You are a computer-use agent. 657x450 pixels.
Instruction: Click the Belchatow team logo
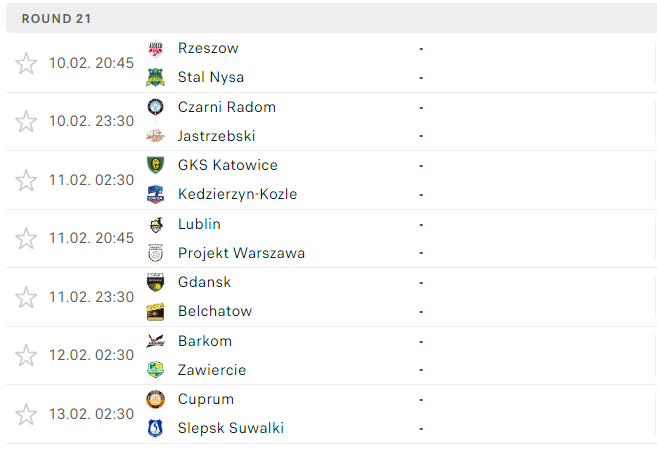[155, 312]
